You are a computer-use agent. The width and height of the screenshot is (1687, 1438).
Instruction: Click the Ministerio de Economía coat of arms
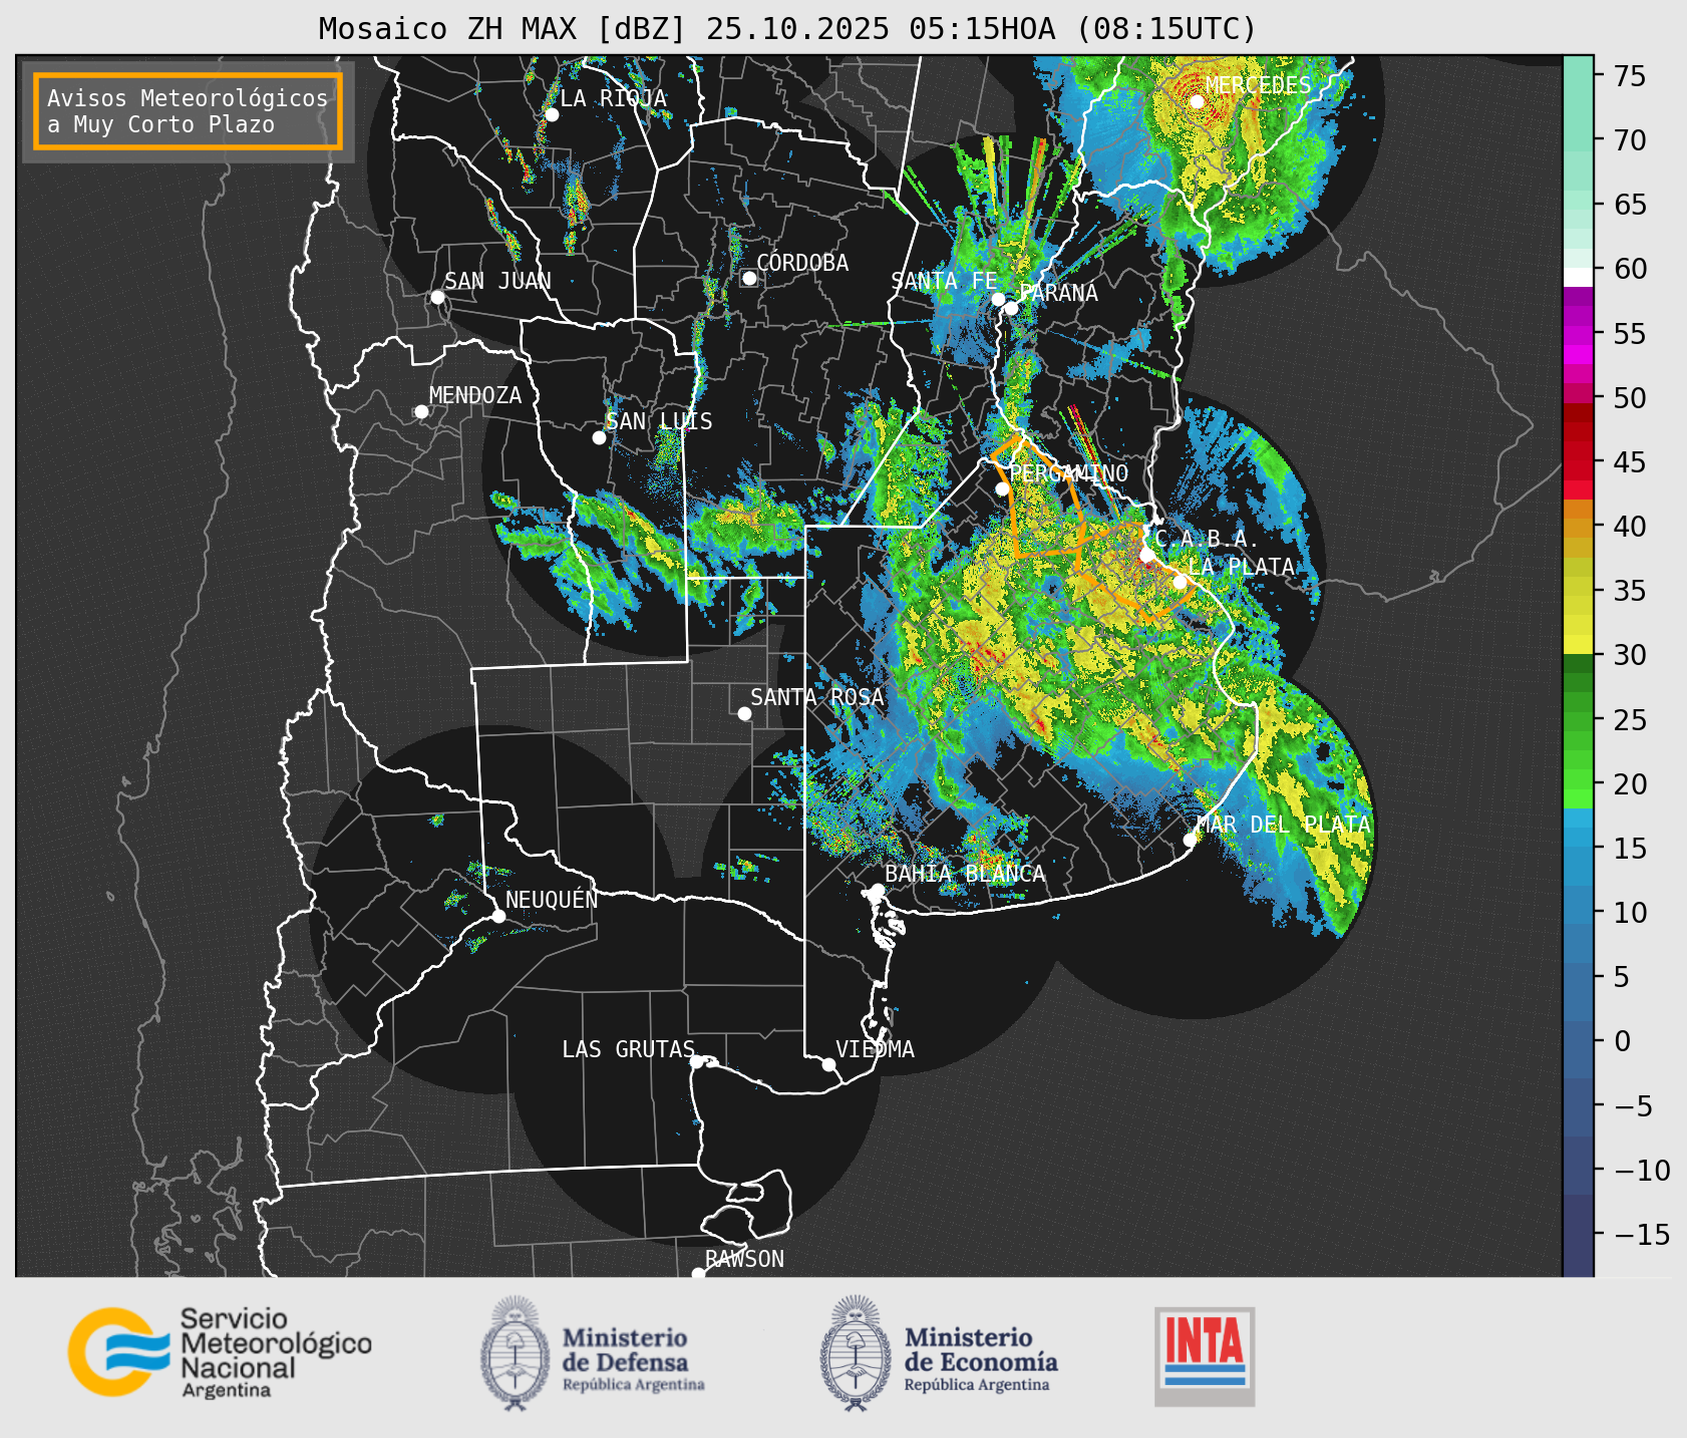857,1354
